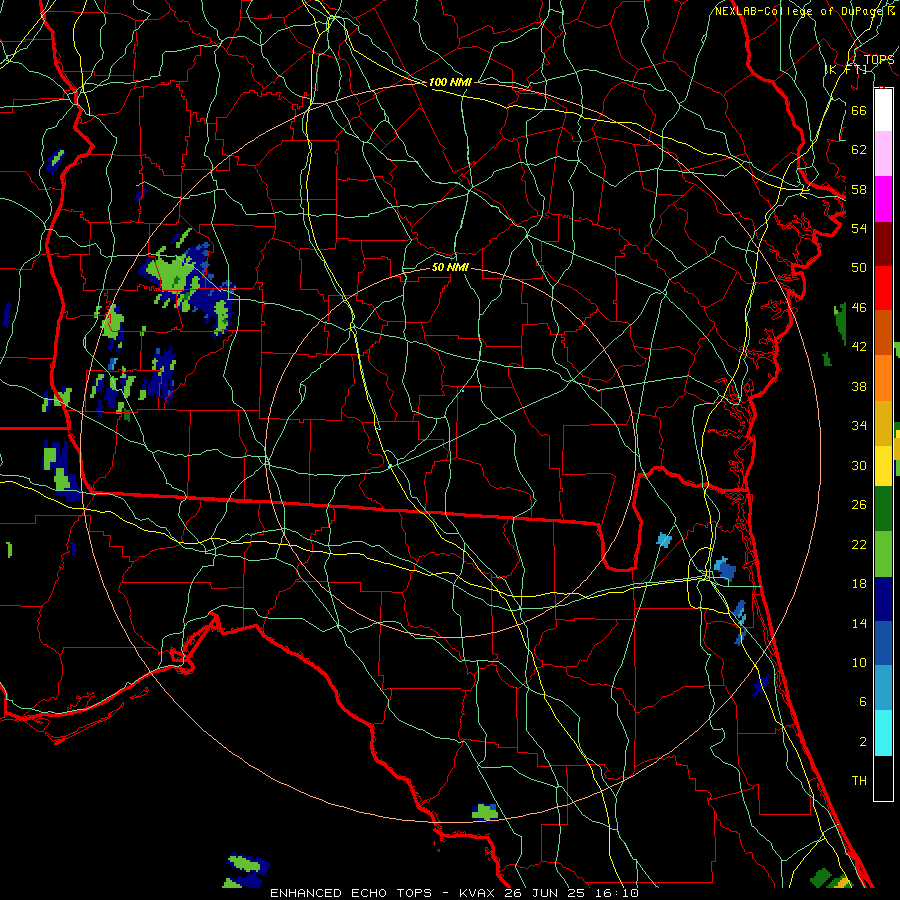The width and height of the screenshot is (900, 900).
Task: Click the 50 value on the legend
Action: 859,267
